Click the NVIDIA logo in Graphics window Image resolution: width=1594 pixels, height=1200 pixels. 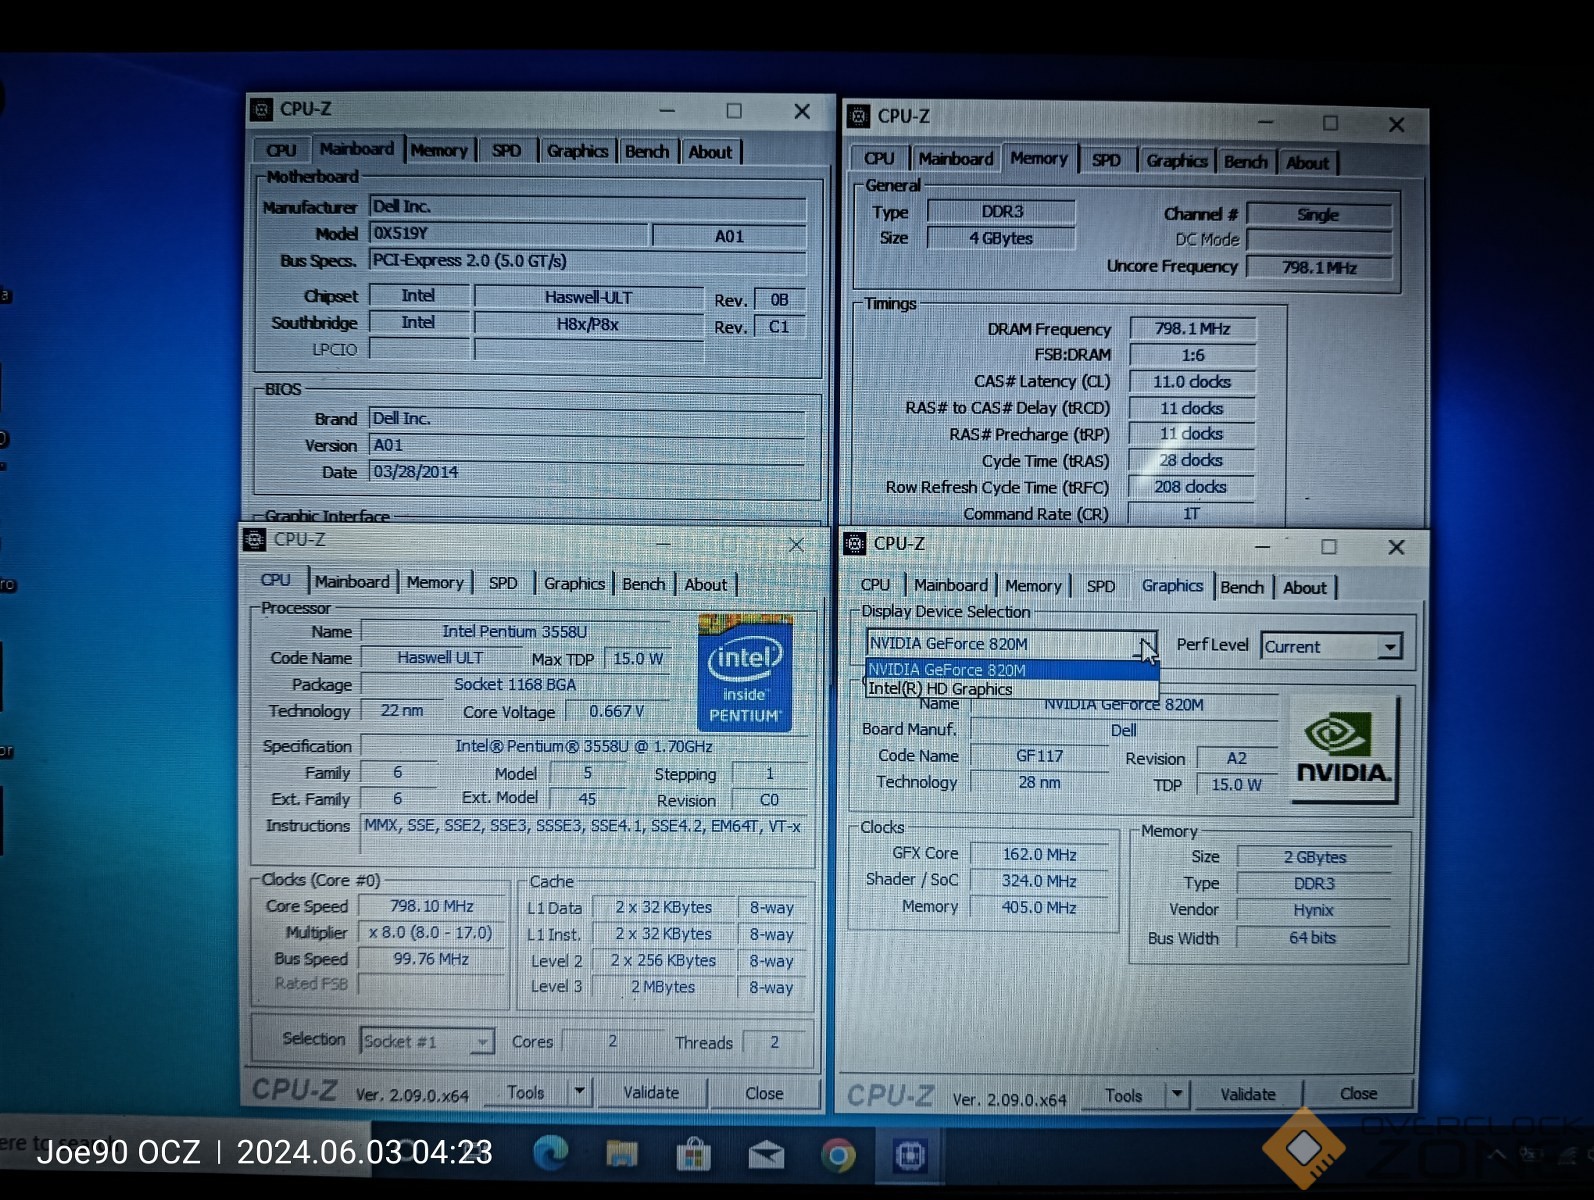(x=1344, y=750)
